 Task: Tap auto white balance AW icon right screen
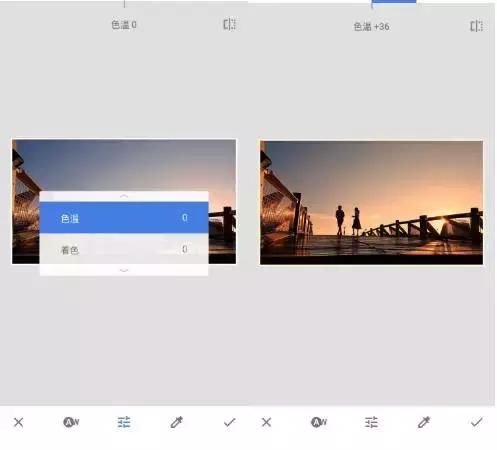click(x=319, y=422)
